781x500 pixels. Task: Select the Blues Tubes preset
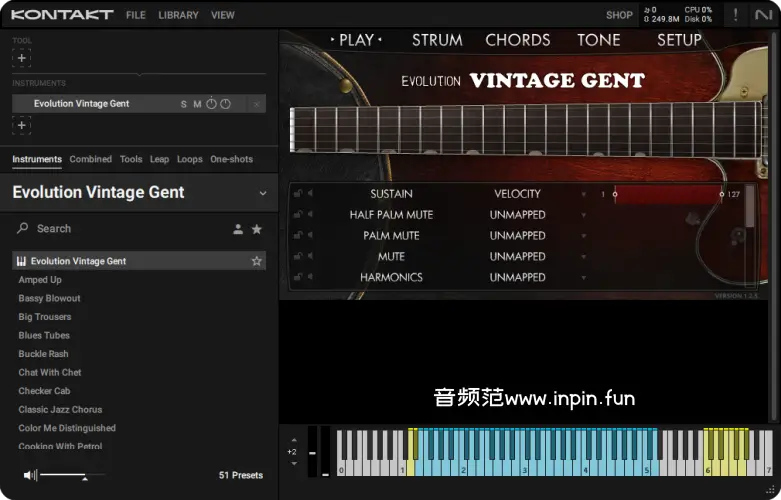(44, 335)
